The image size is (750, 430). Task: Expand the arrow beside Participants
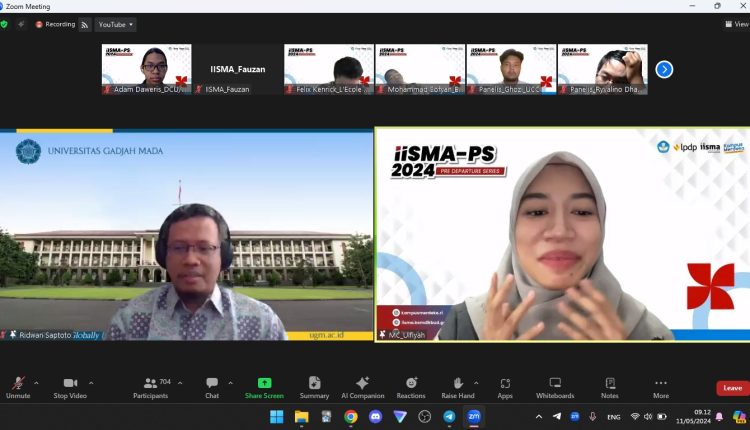click(180, 383)
